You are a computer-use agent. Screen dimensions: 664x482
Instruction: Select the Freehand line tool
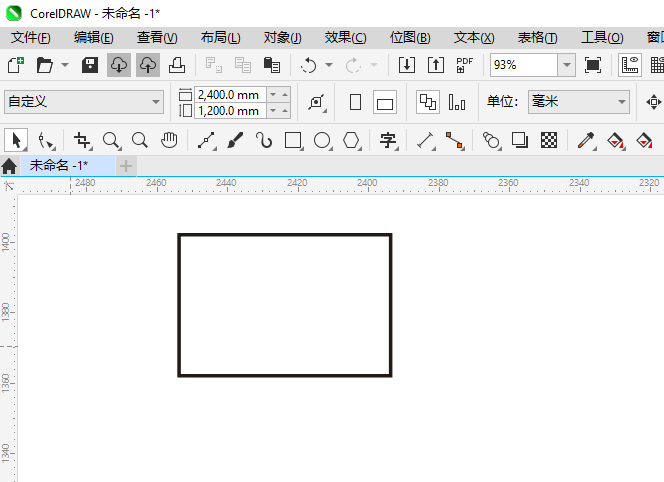(207, 140)
